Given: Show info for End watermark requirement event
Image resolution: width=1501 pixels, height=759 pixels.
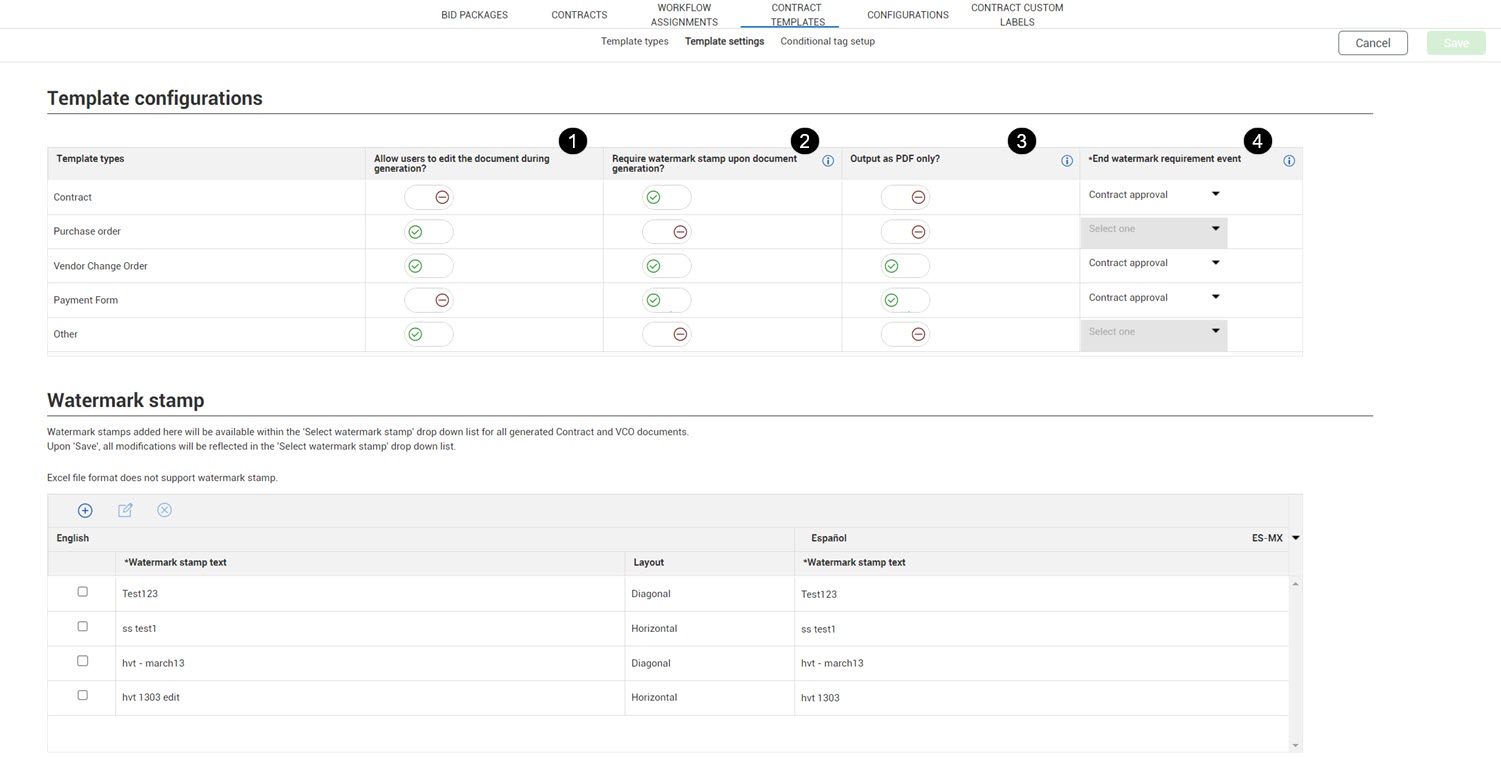Looking at the screenshot, I should [1289, 161].
